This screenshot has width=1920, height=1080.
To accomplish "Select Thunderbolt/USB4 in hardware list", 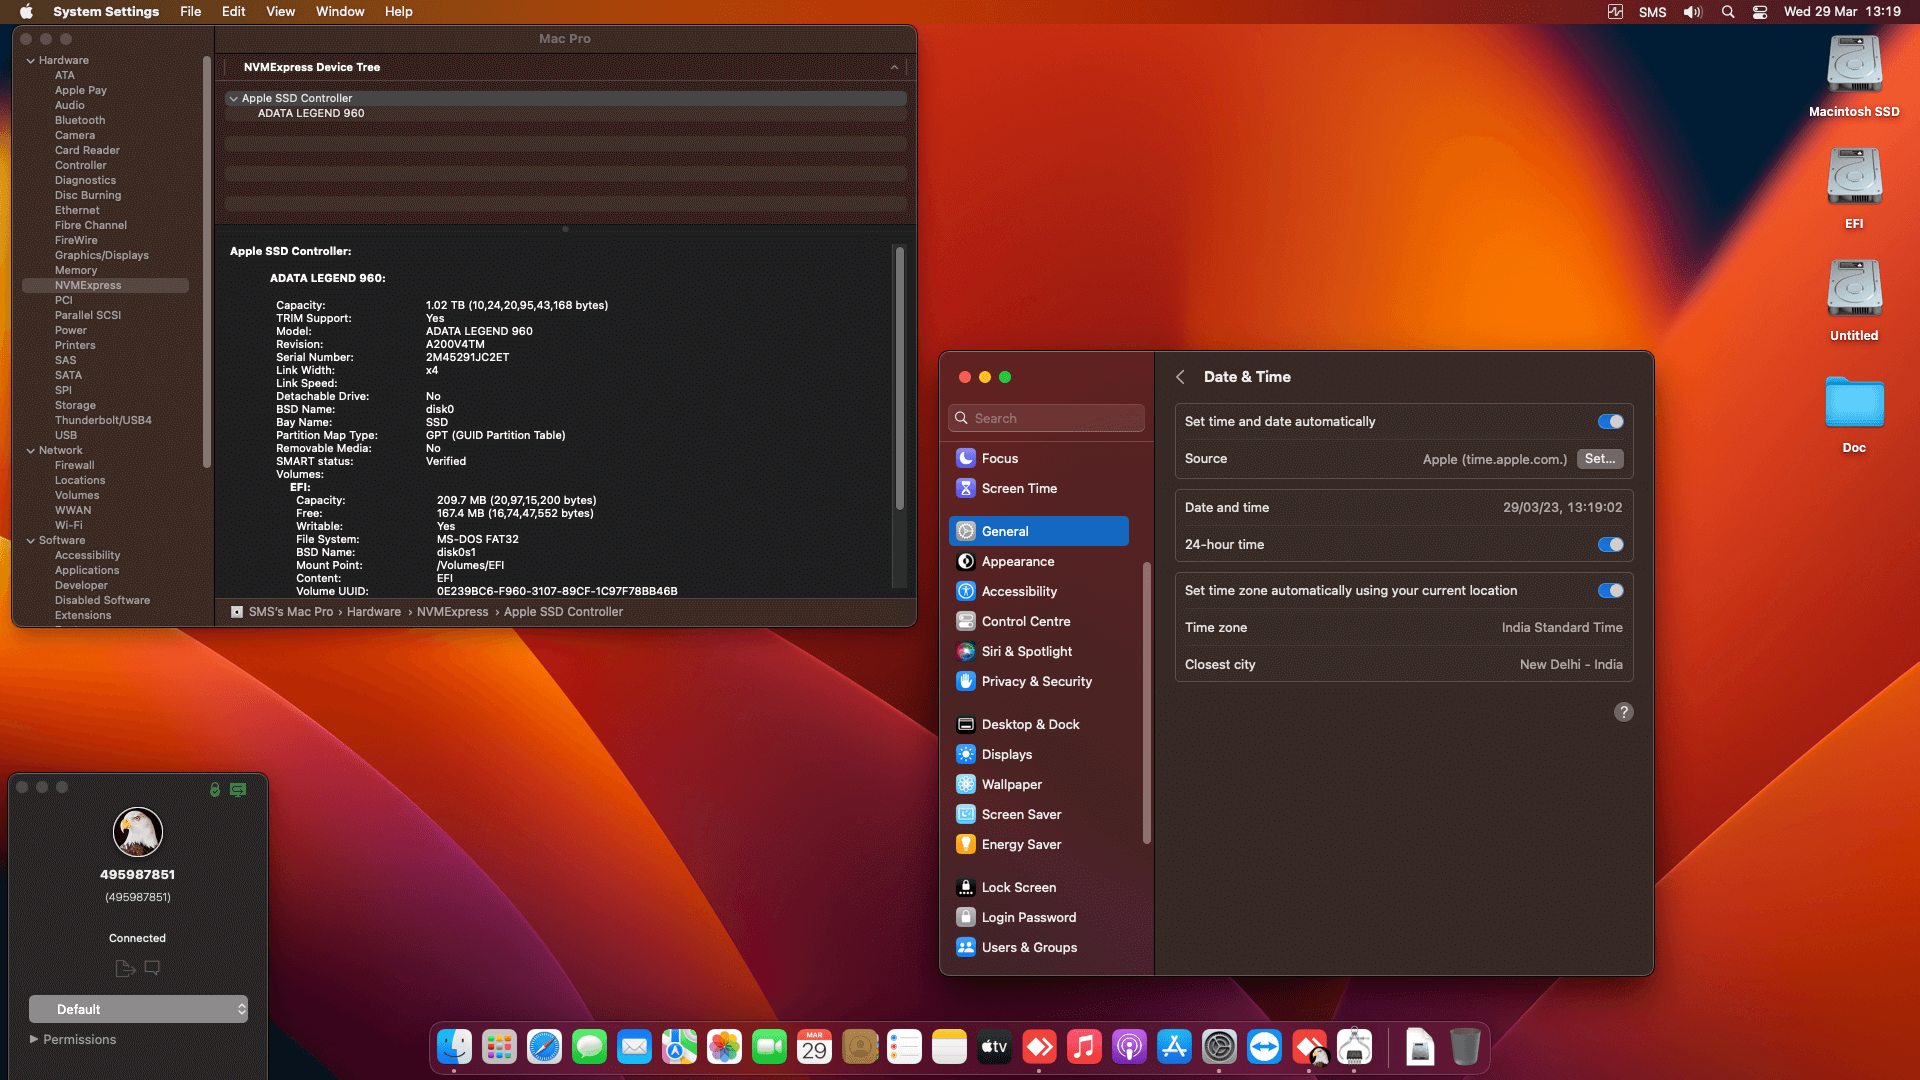I will [103, 421].
